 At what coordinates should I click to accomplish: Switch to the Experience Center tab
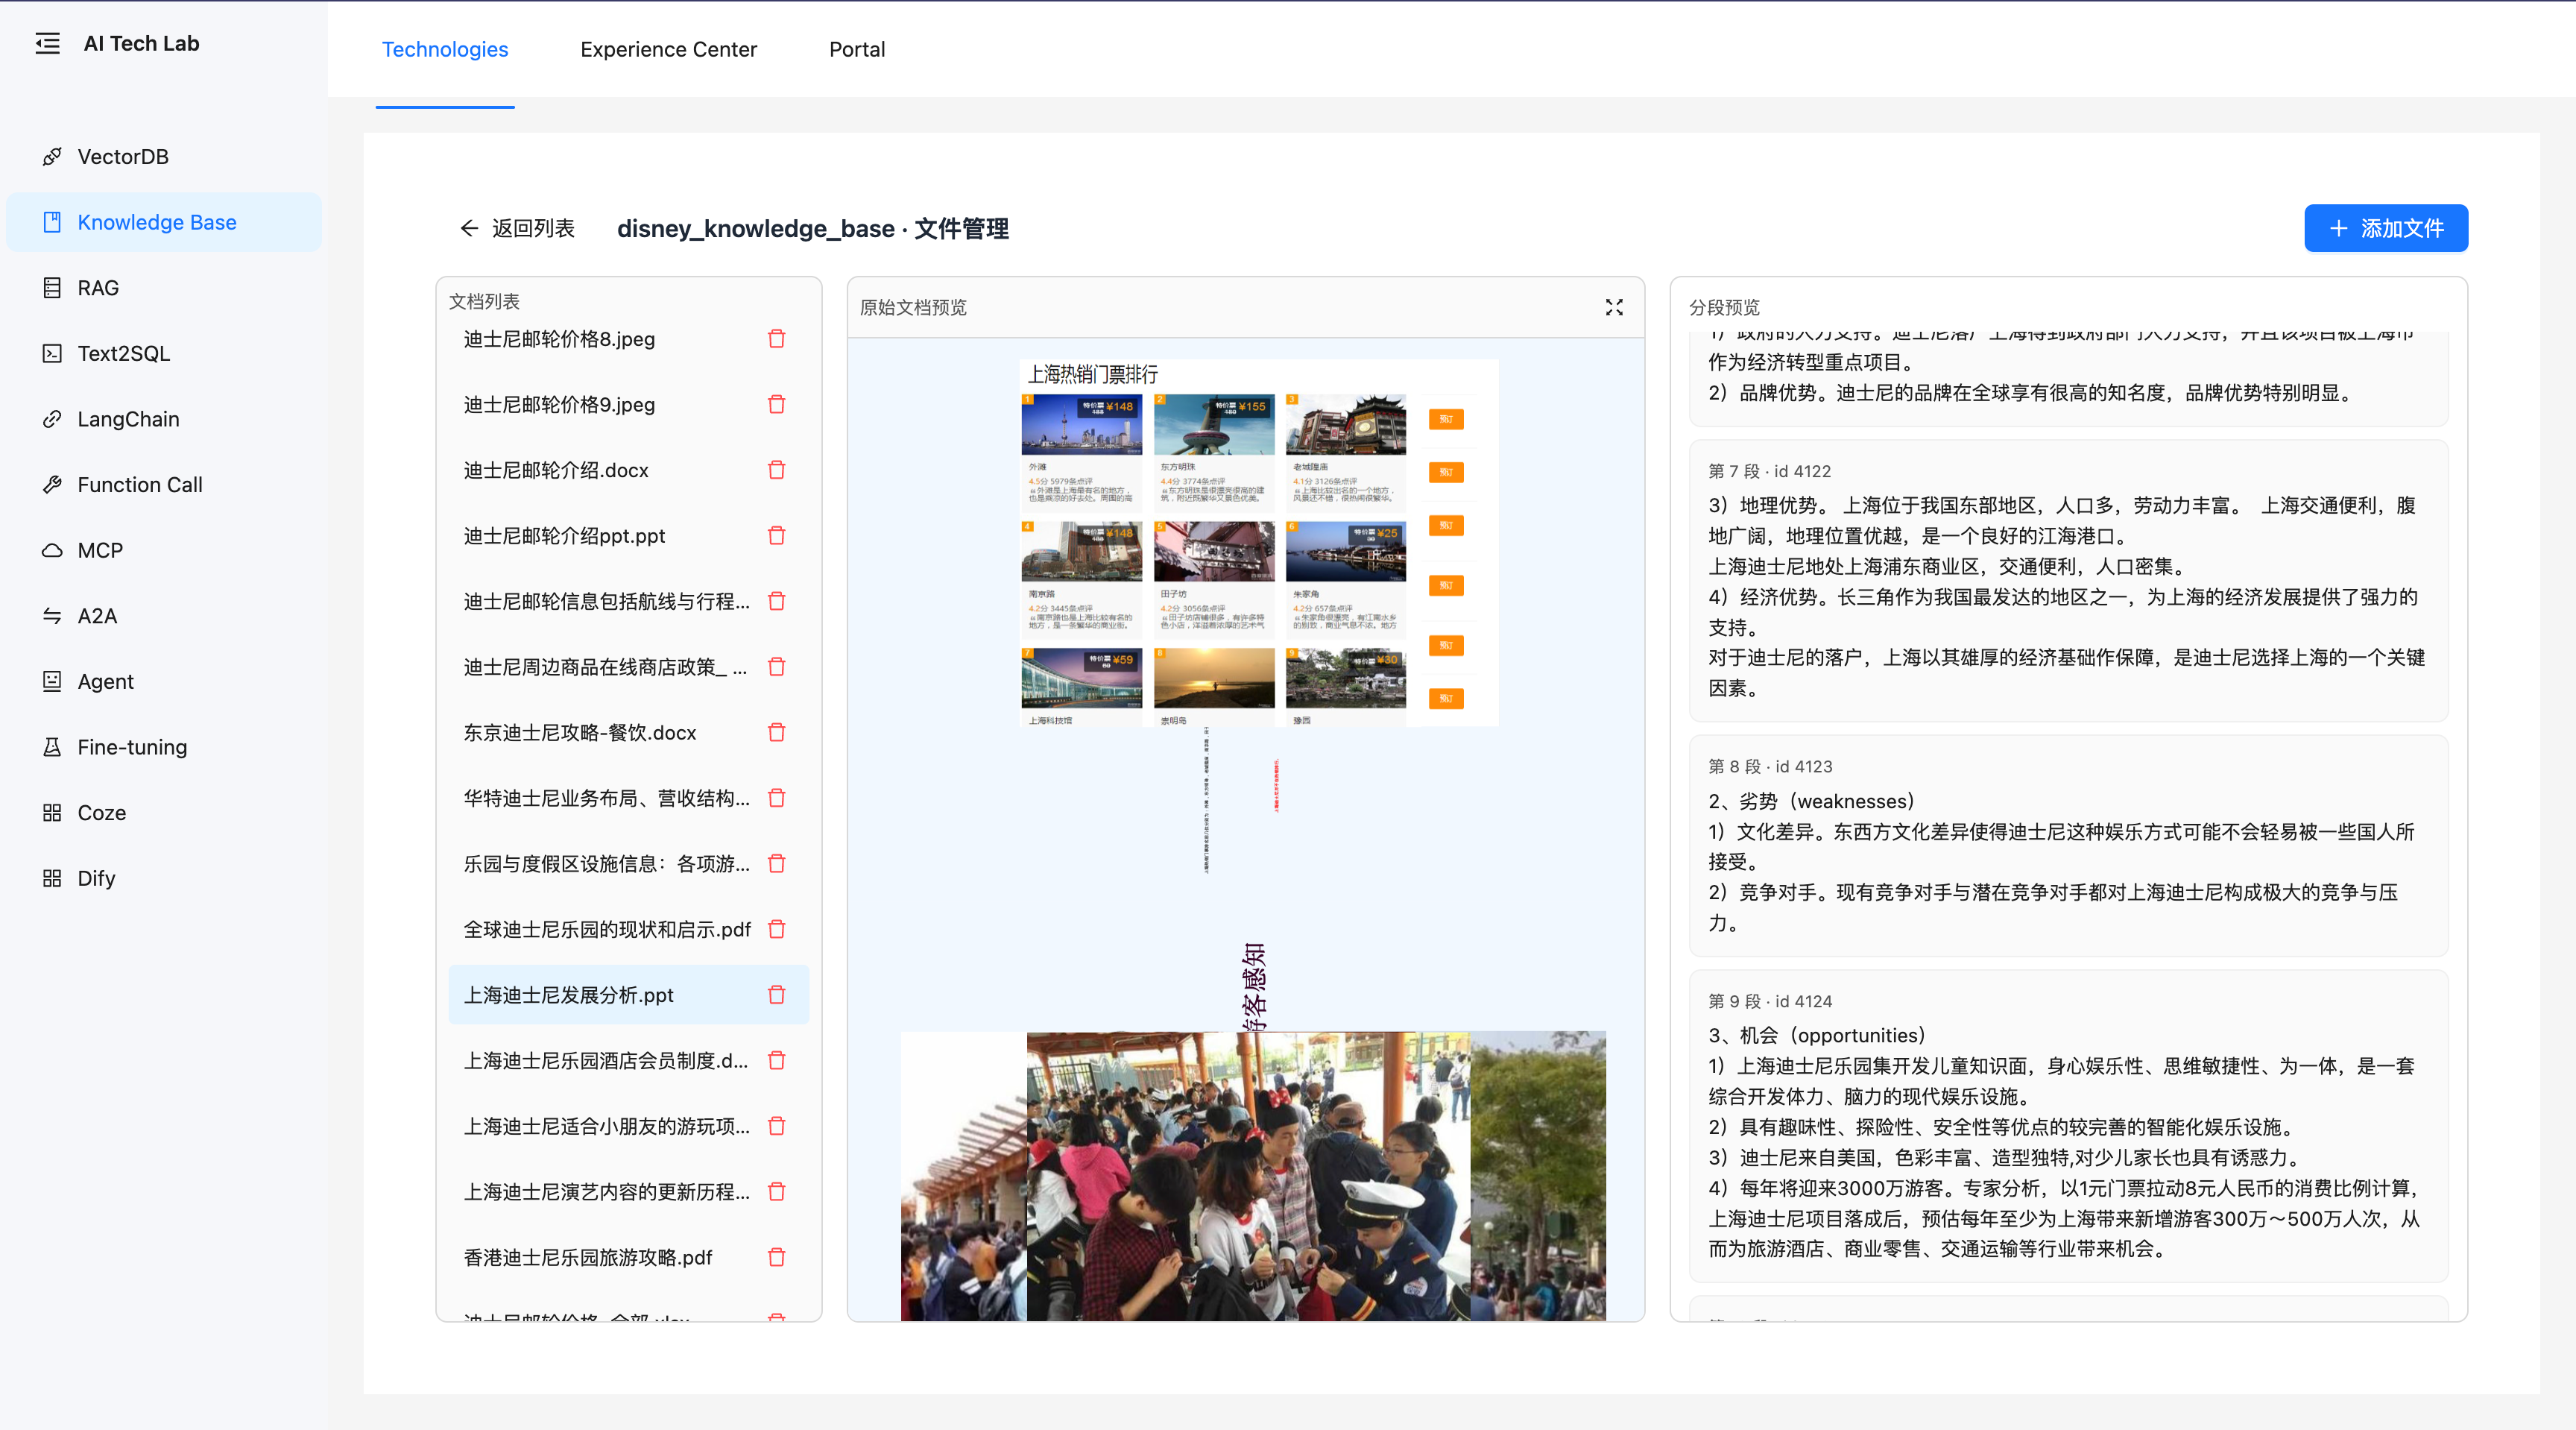coord(668,49)
